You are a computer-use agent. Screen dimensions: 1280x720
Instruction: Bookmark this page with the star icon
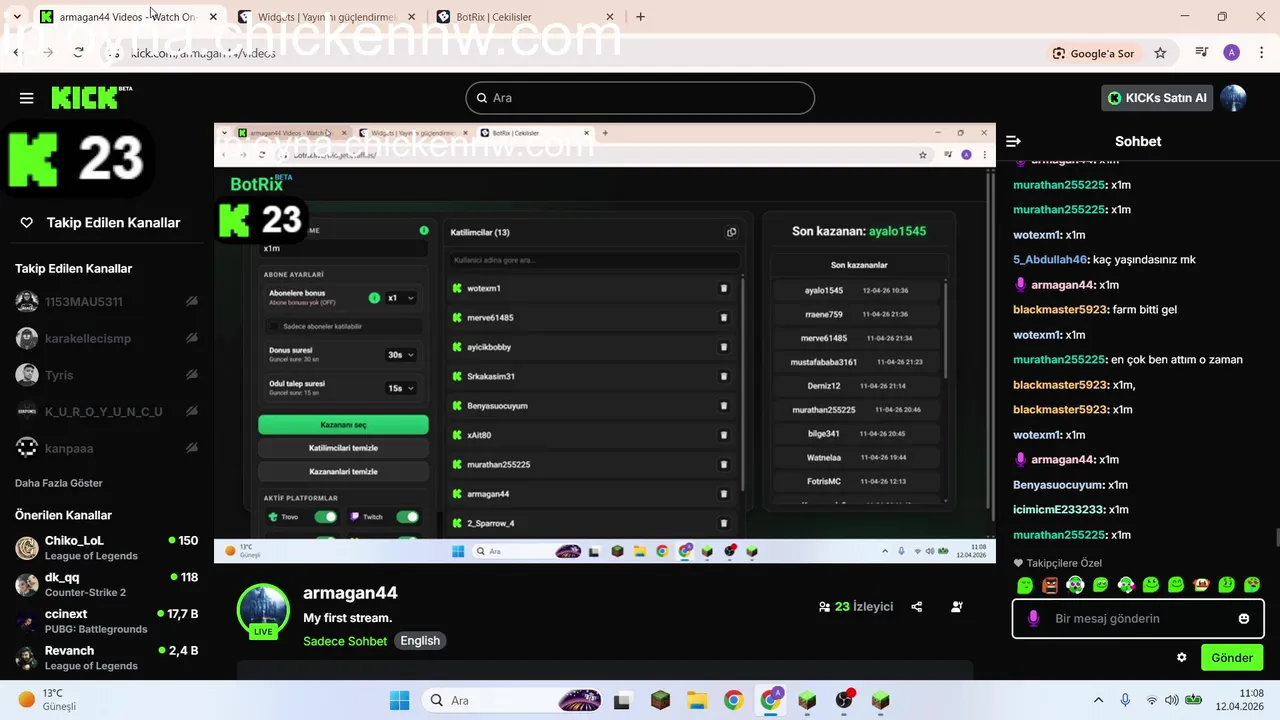click(1160, 53)
